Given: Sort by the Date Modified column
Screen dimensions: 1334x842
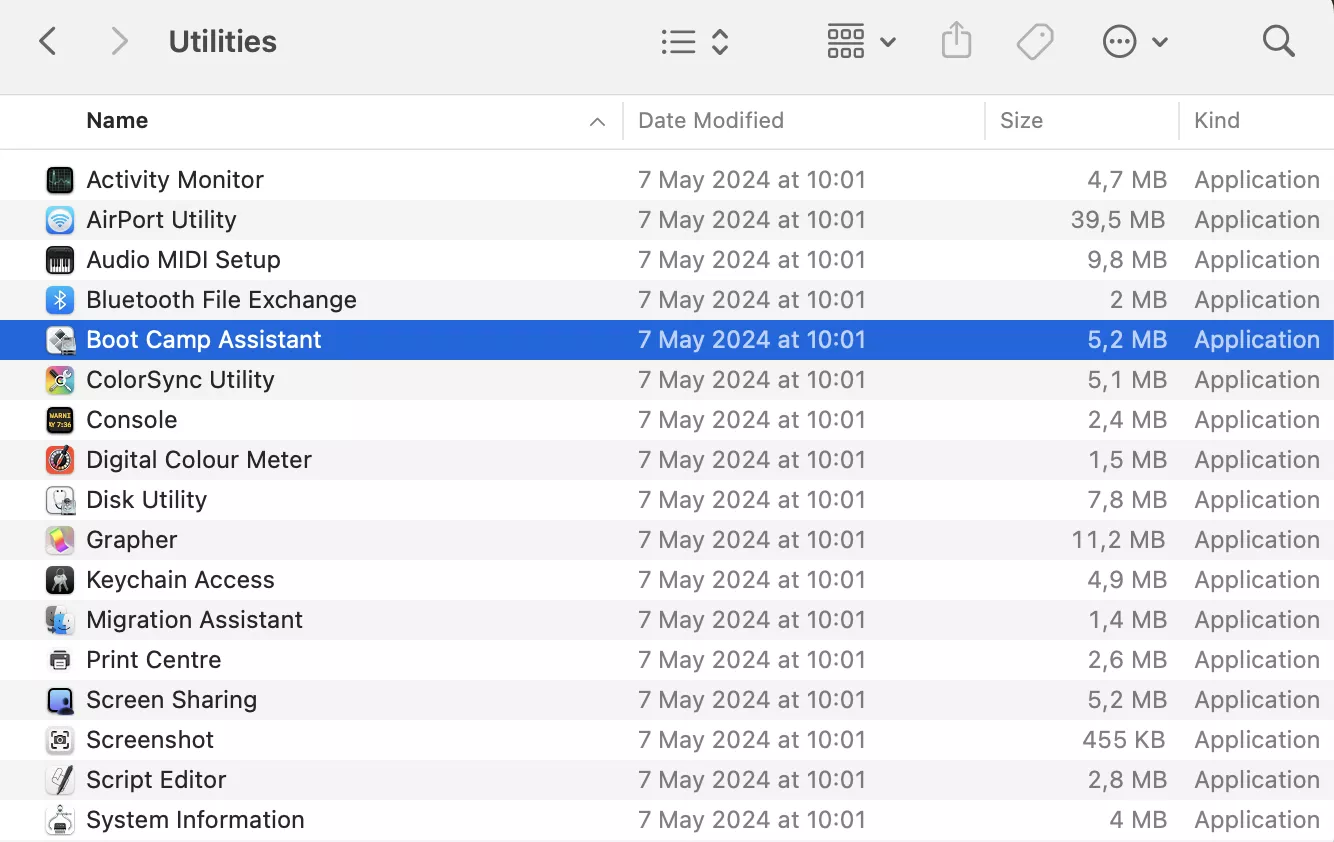Looking at the screenshot, I should pos(710,121).
